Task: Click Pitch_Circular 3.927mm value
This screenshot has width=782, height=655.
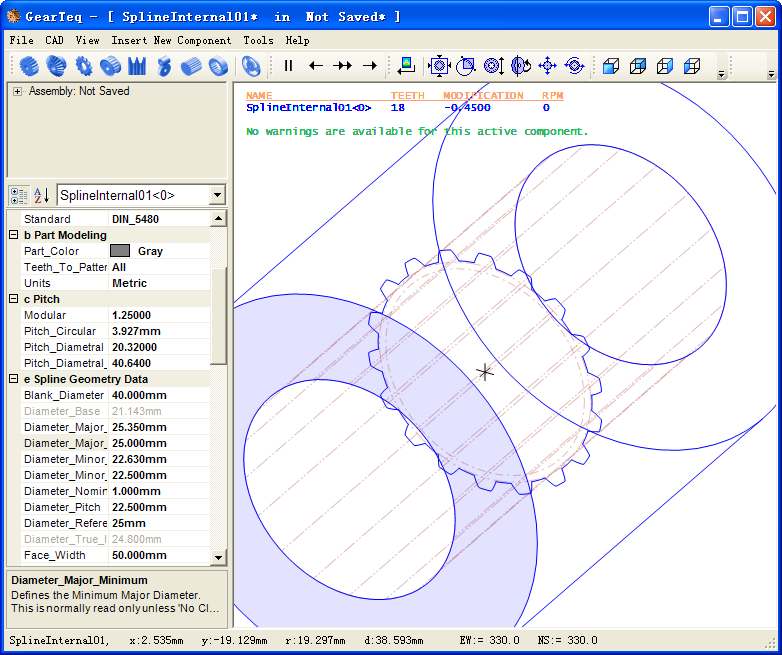Action: click(x=159, y=331)
